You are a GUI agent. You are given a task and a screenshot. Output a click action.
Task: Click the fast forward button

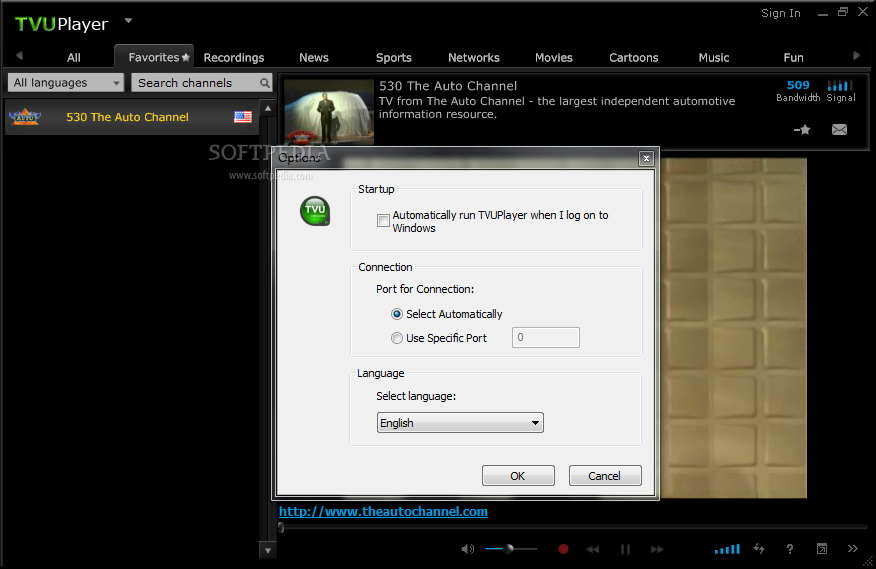coord(657,549)
